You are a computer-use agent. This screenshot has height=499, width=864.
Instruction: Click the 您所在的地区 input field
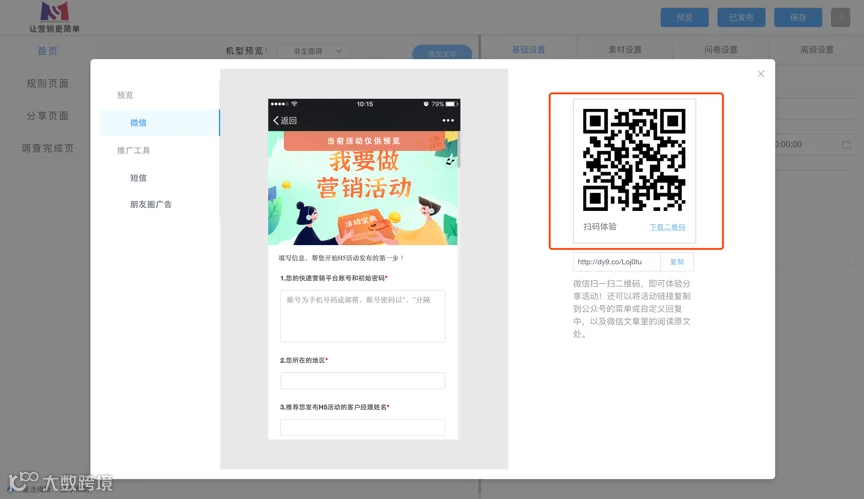363,381
